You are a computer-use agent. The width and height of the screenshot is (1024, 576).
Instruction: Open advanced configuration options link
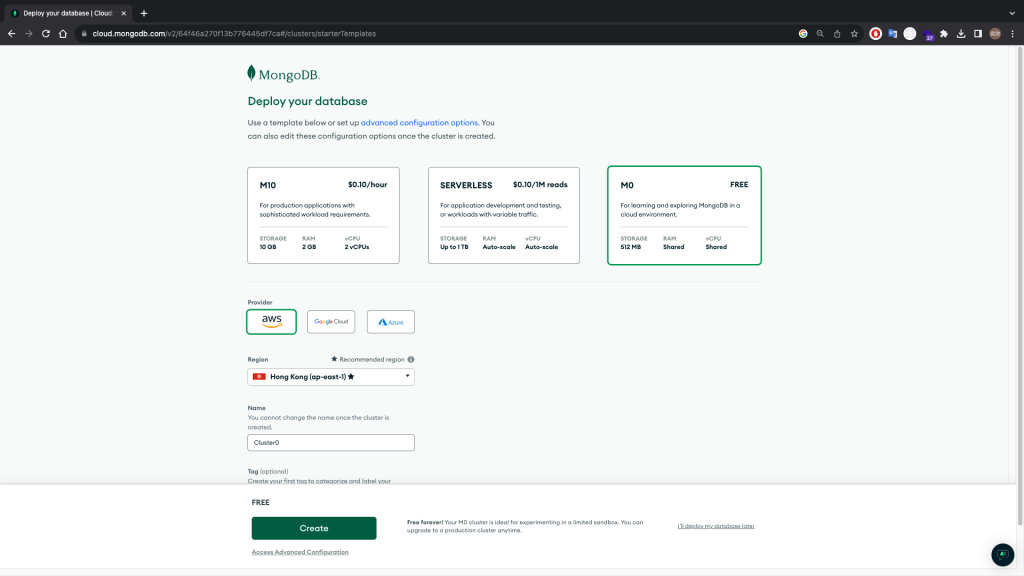tap(419, 123)
